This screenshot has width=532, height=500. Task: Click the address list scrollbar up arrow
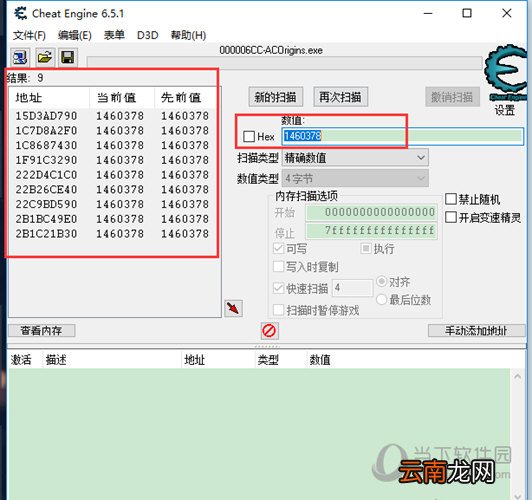click(517, 376)
